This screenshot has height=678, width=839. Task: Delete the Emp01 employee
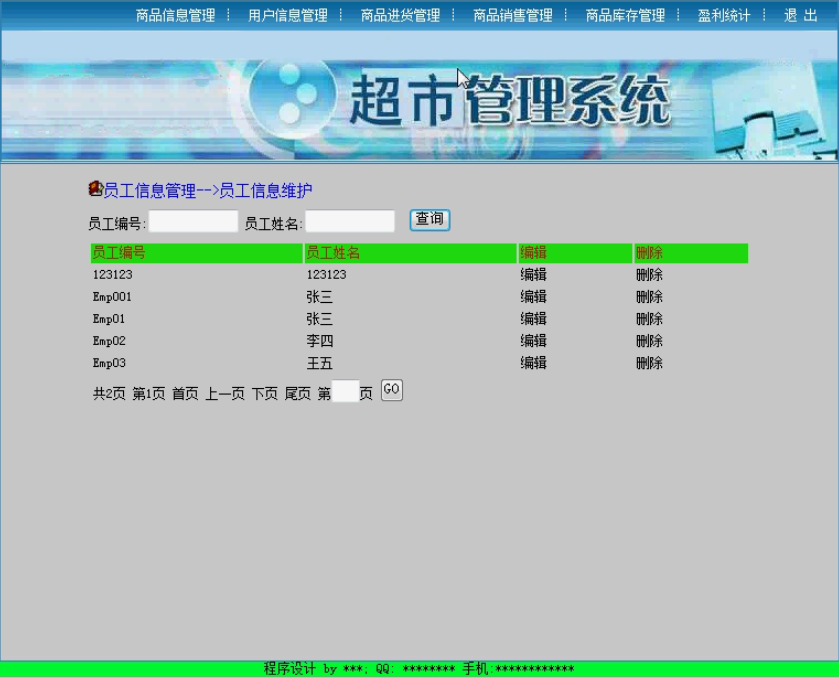pos(649,319)
